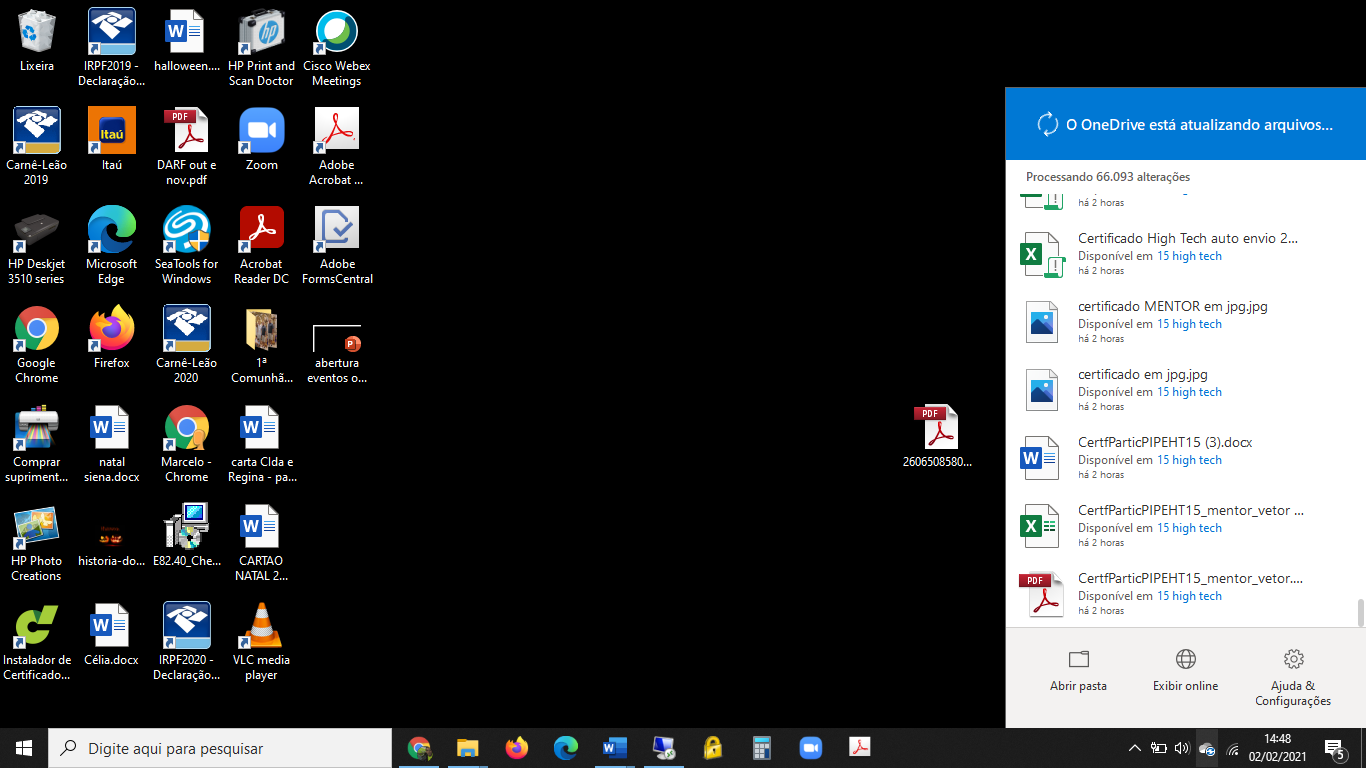Select the historia-do... file on desktop
The width and height of the screenshot is (1366, 768).
pyautogui.click(x=112, y=542)
